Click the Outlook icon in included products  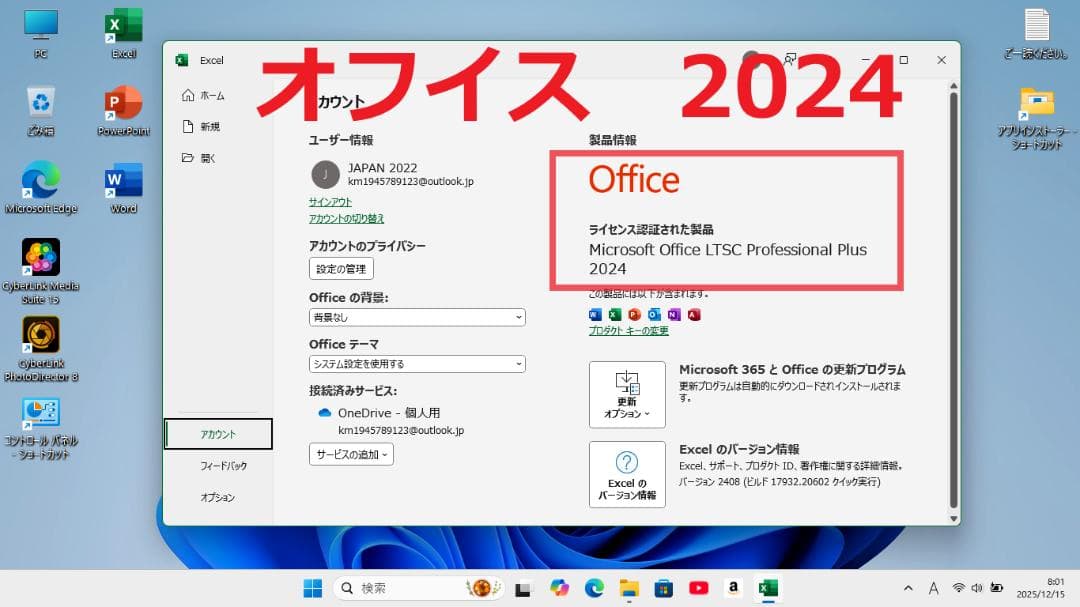[x=654, y=314]
